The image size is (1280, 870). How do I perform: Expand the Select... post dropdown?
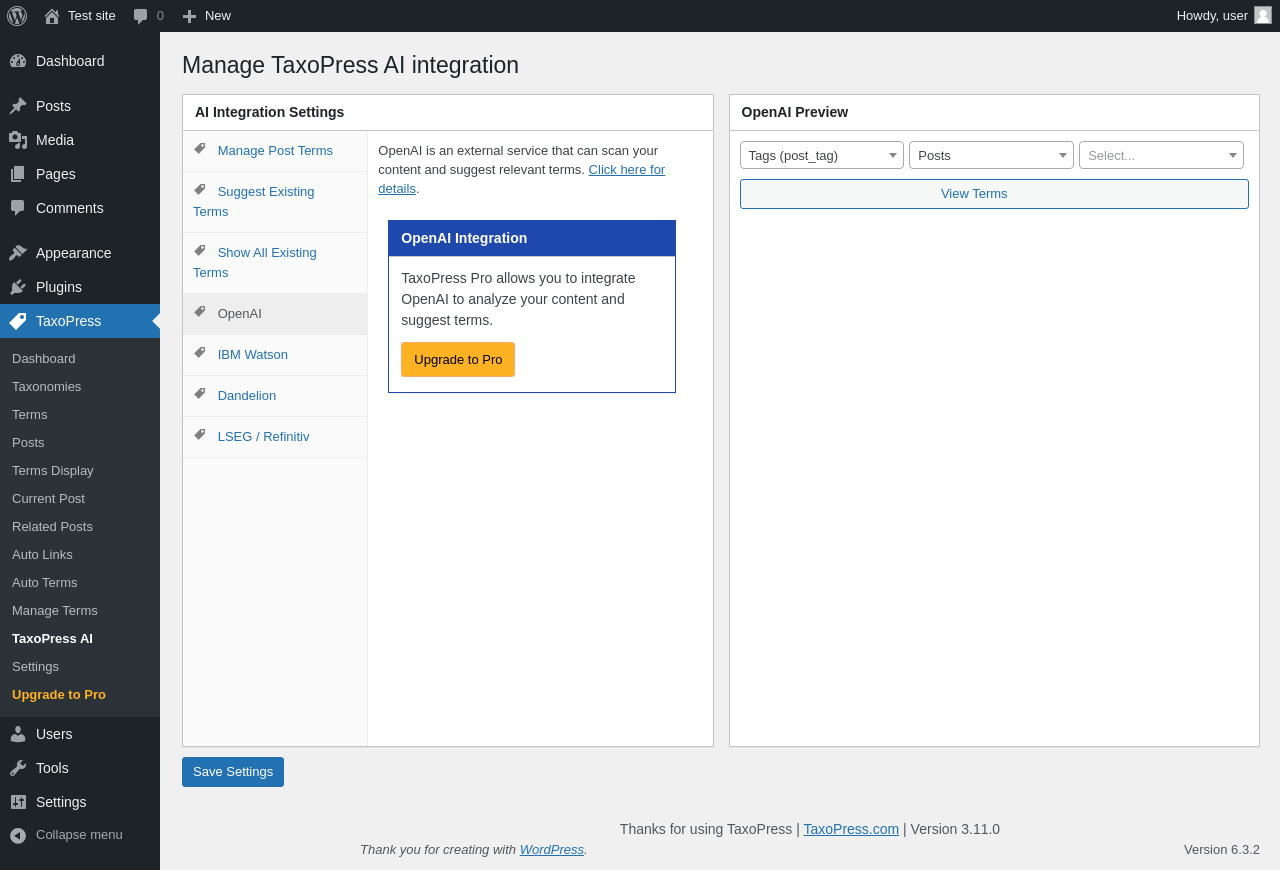(1160, 155)
